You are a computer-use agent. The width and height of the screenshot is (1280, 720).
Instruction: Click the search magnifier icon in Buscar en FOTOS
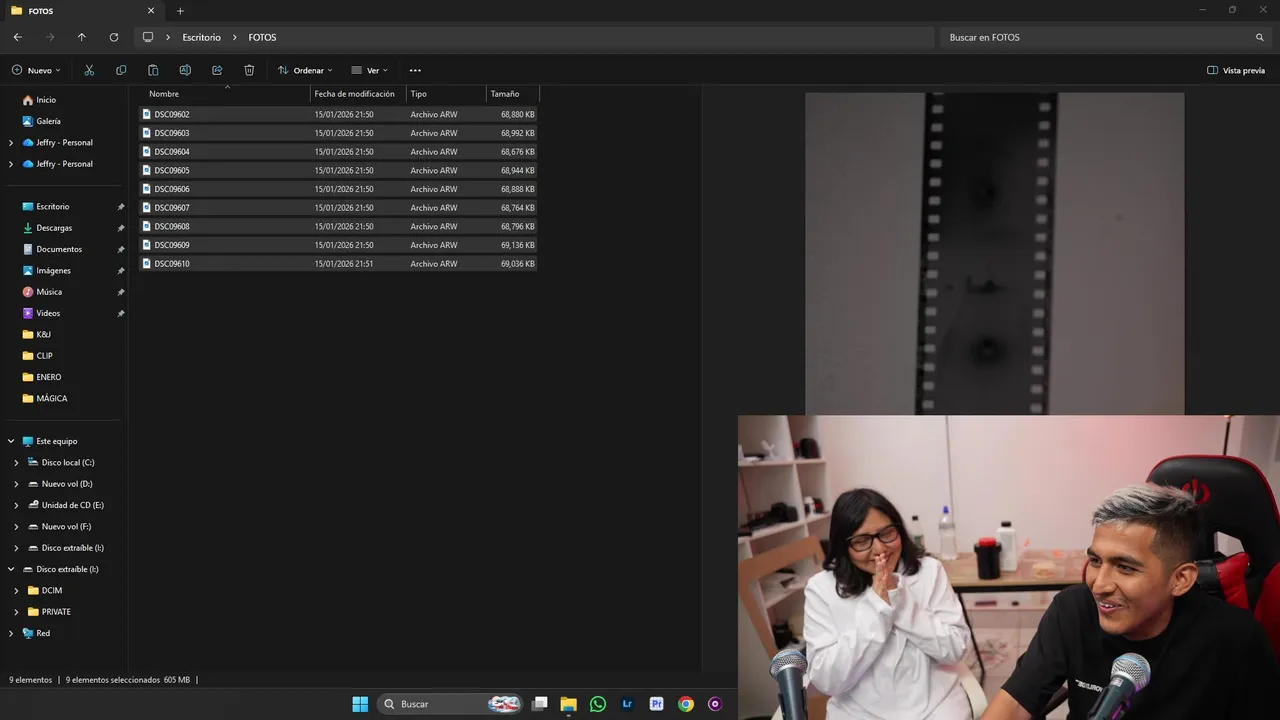tap(1260, 37)
